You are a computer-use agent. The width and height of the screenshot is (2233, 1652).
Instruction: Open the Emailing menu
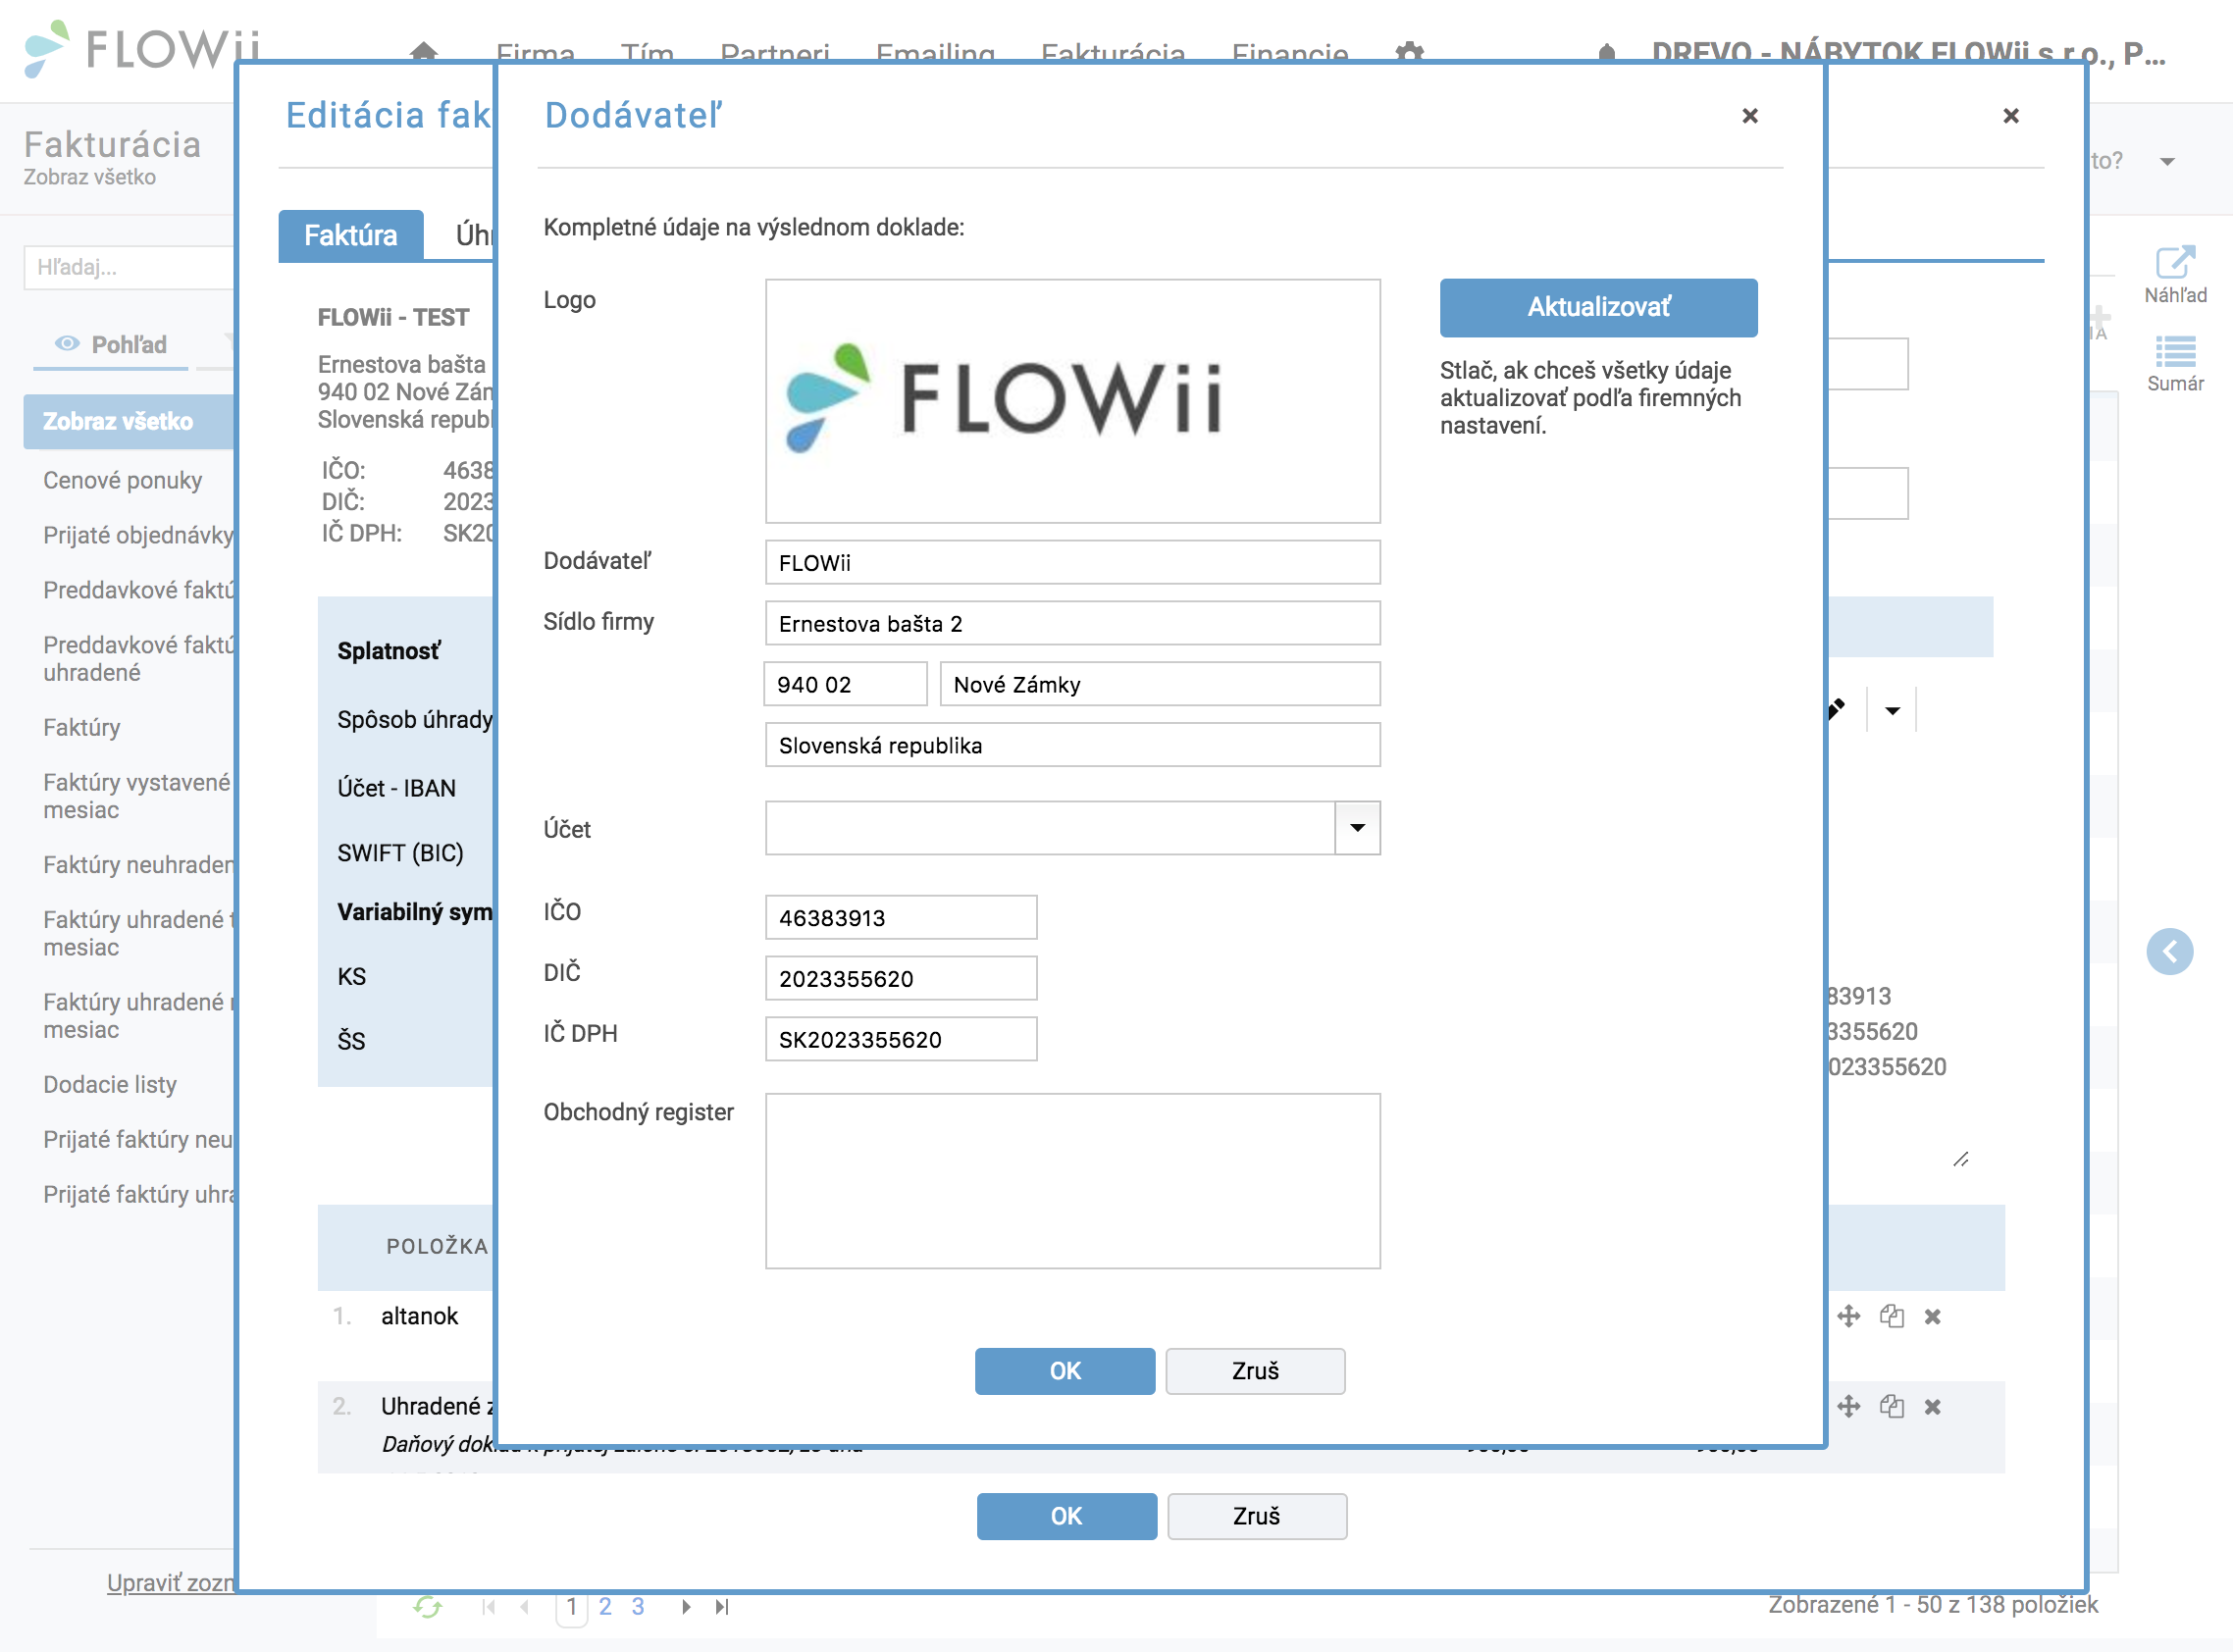(935, 52)
